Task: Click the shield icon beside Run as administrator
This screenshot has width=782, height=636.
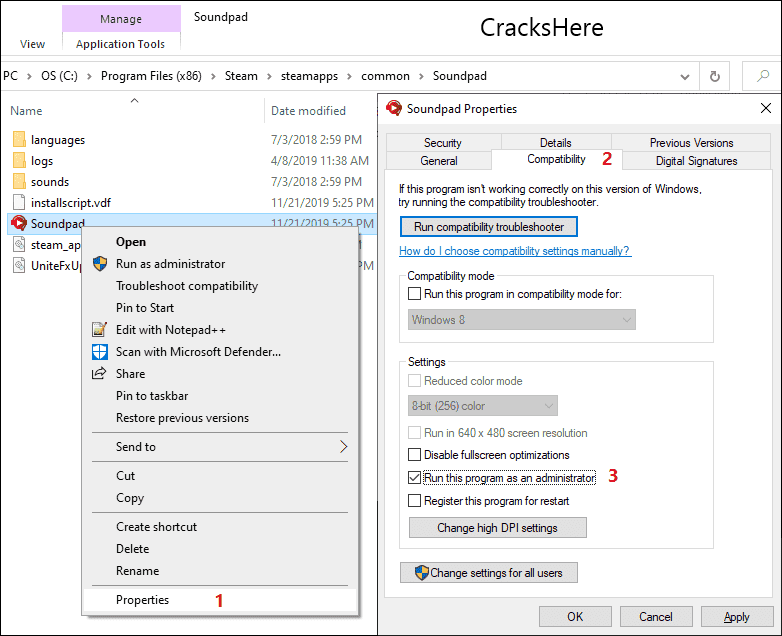Action: (x=100, y=264)
